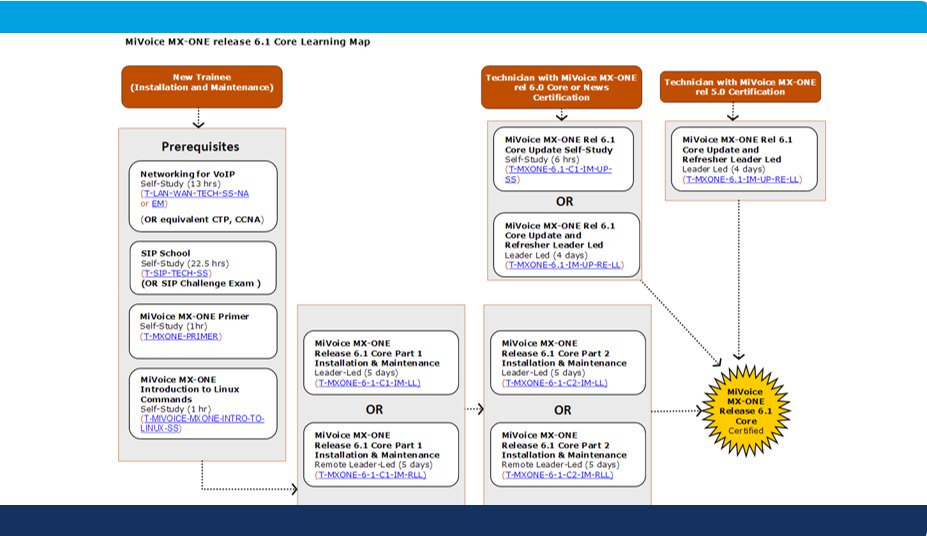Click the OR between Core Update courses
The width and height of the screenshot is (927, 536).
[565, 202]
